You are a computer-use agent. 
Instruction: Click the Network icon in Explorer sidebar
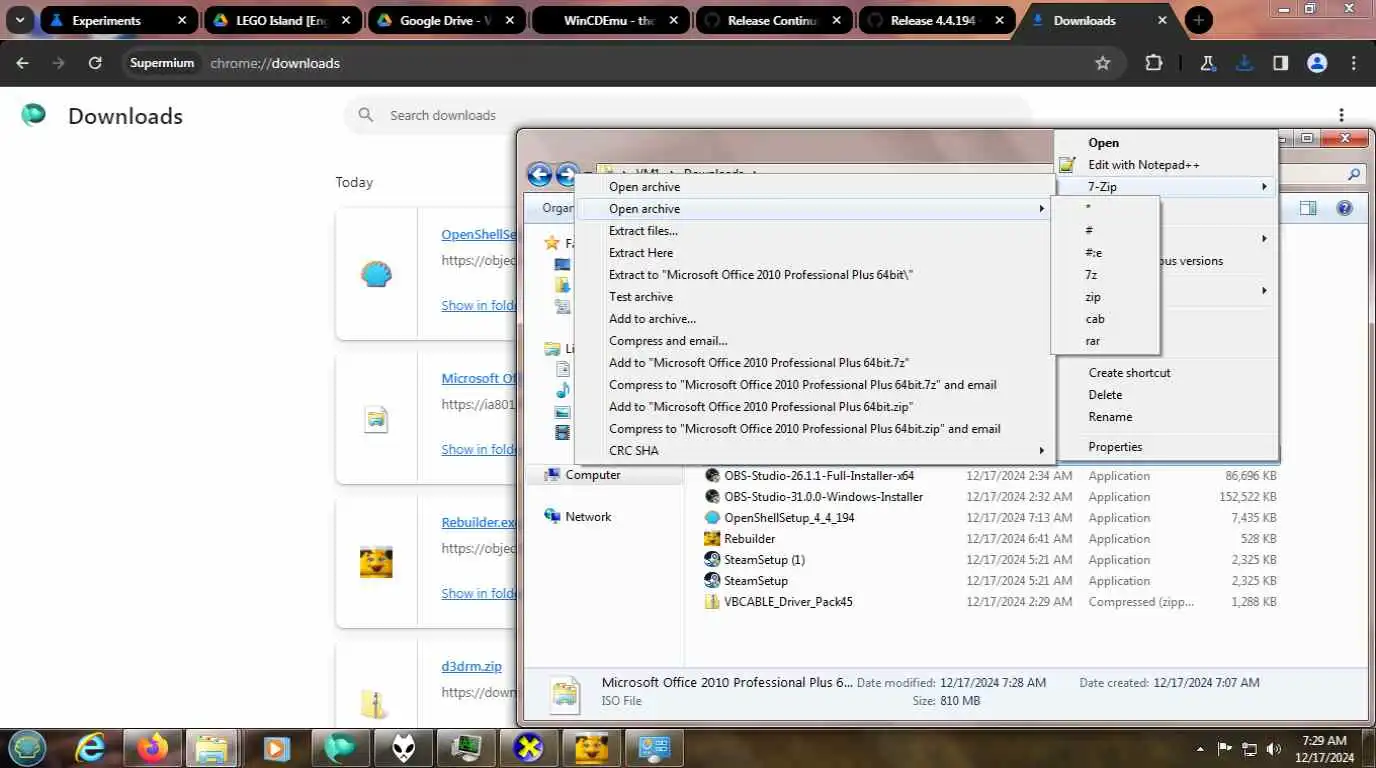point(552,517)
